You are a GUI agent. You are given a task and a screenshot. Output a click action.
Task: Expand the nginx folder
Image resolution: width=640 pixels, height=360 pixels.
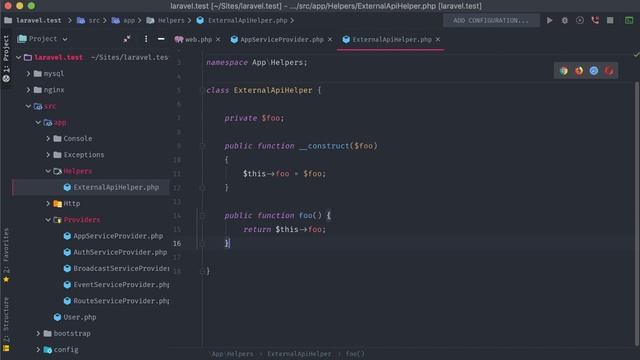click(28, 90)
